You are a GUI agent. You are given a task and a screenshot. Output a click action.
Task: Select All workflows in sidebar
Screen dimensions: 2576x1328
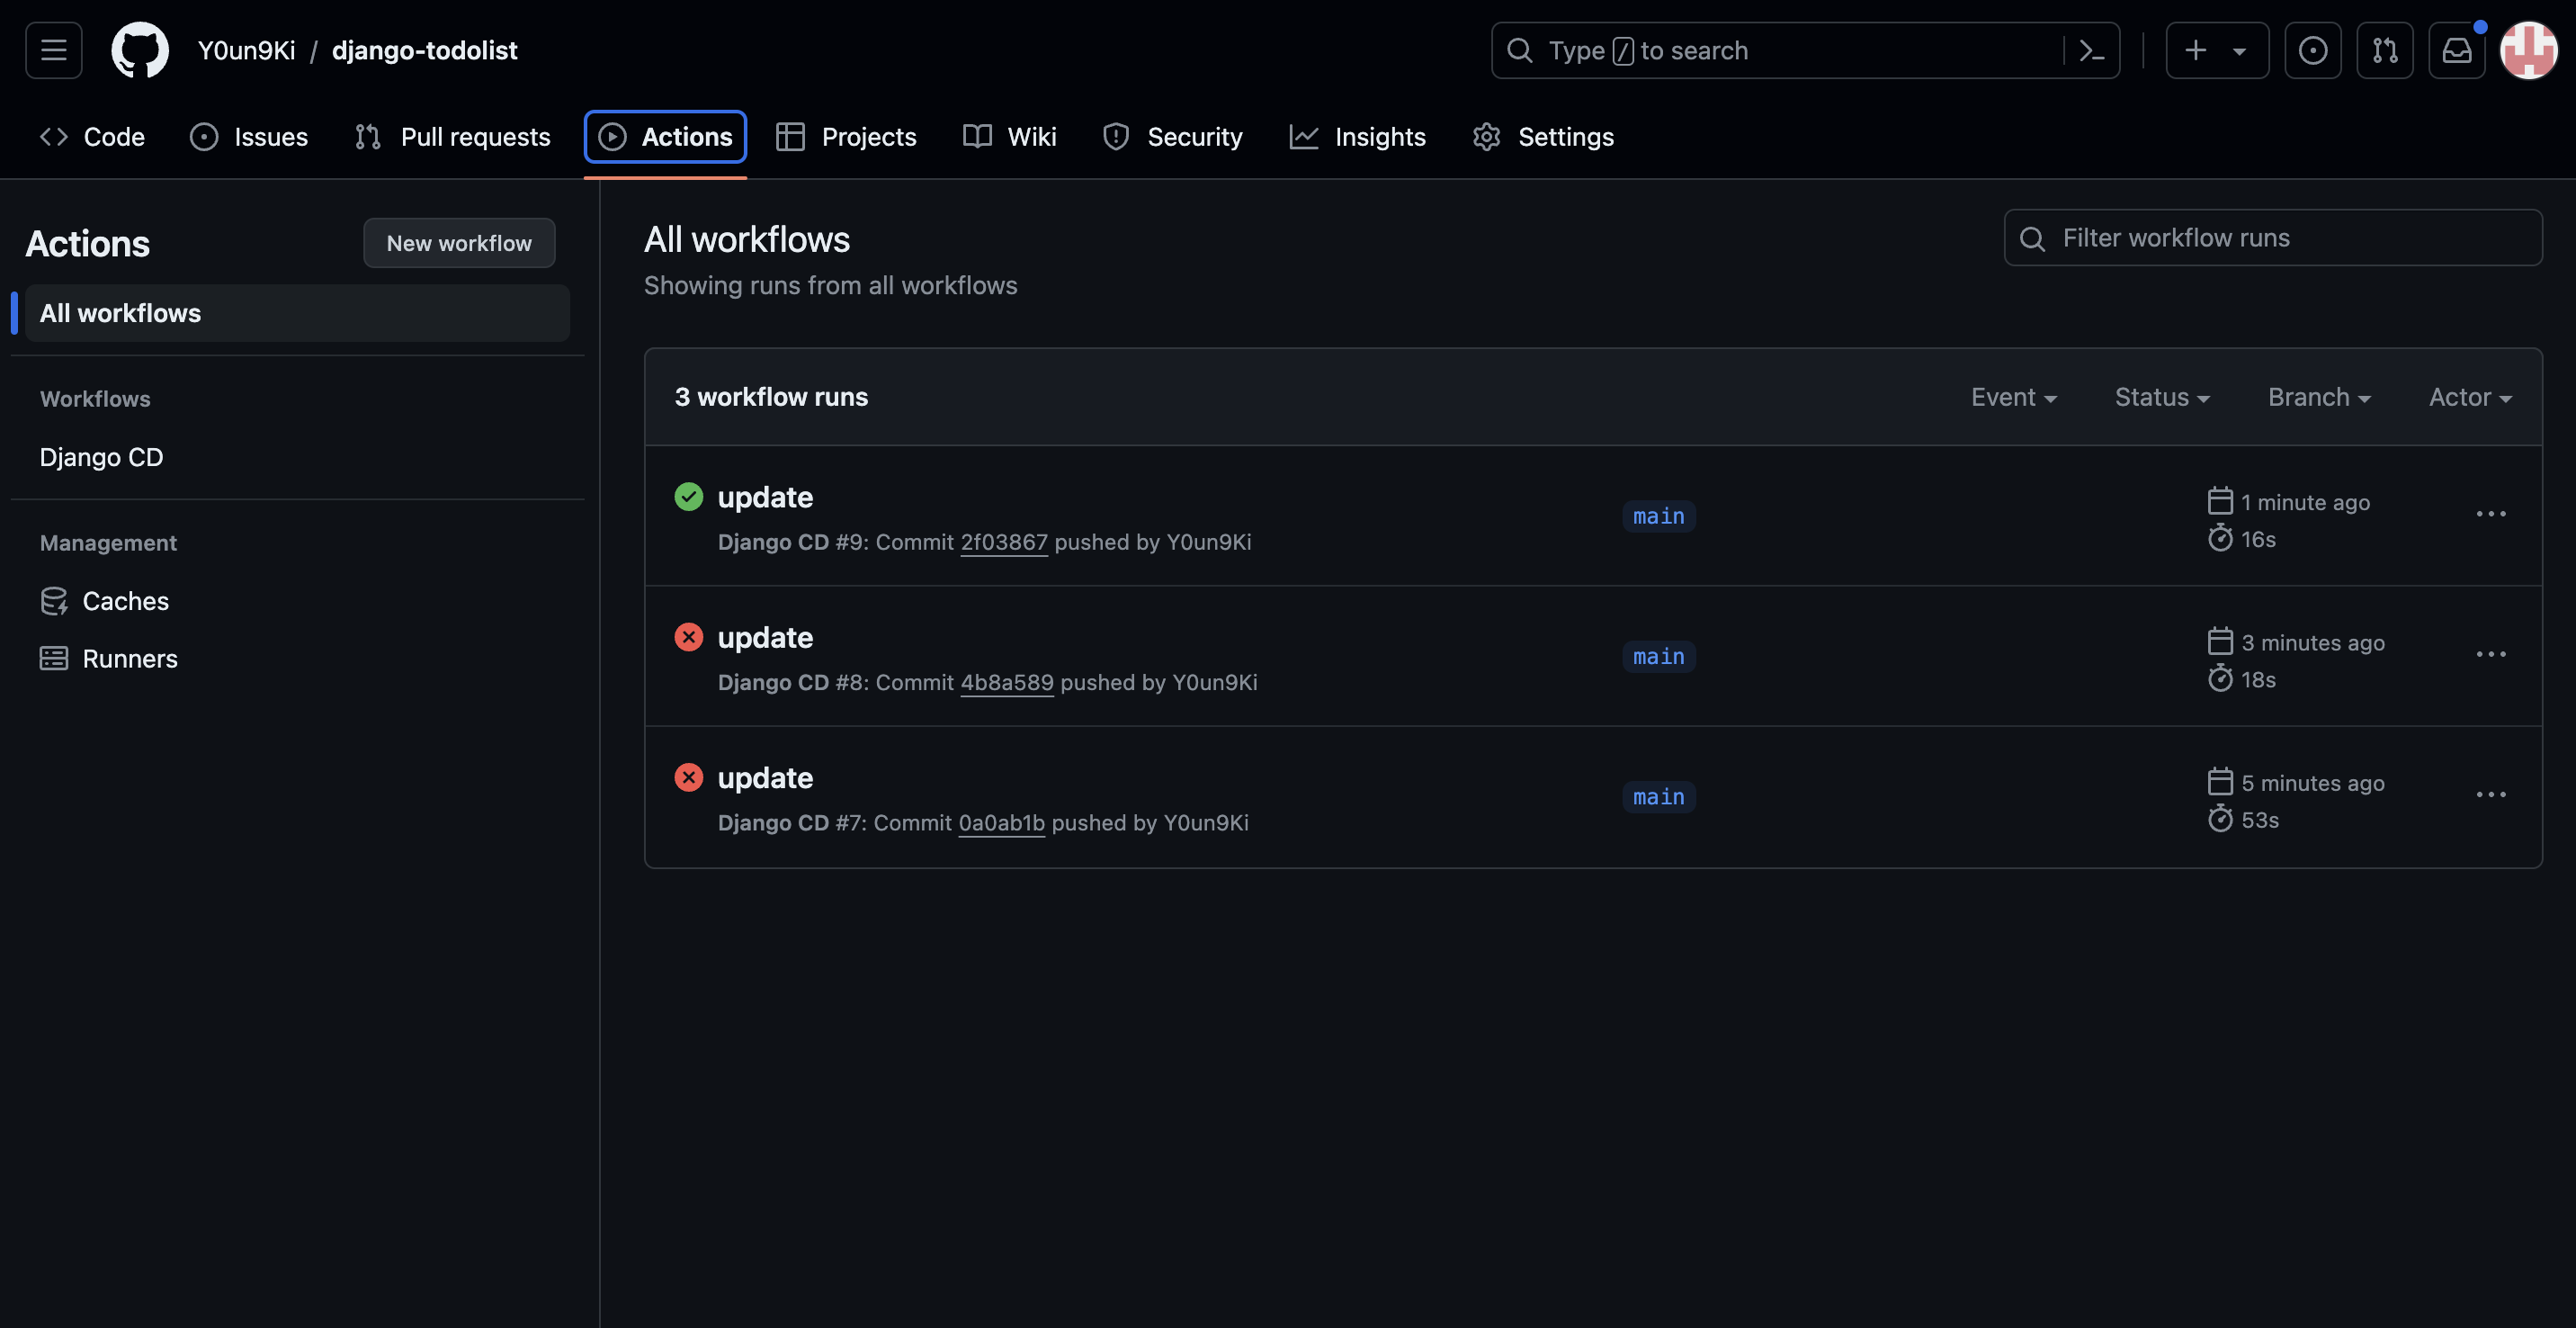point(297,313)
